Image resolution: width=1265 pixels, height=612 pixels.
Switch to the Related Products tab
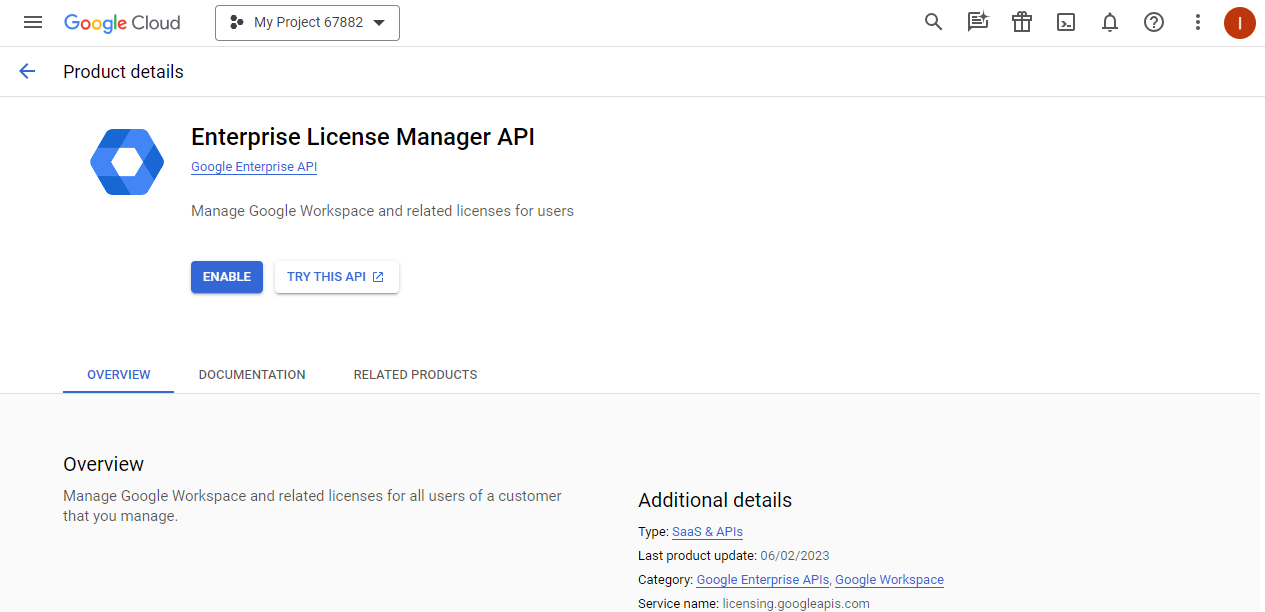tap(415, 375)
